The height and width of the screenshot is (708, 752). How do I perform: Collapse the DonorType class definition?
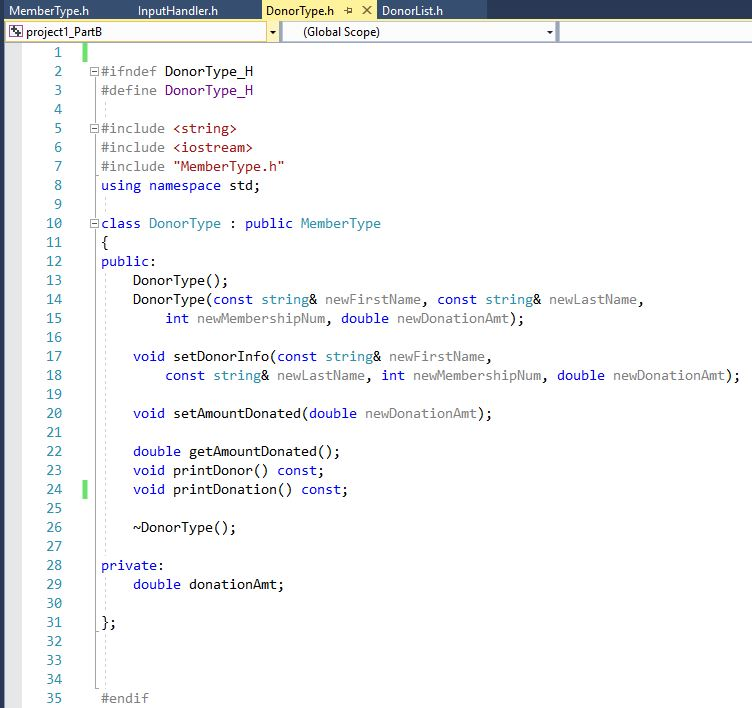(94, 223)
